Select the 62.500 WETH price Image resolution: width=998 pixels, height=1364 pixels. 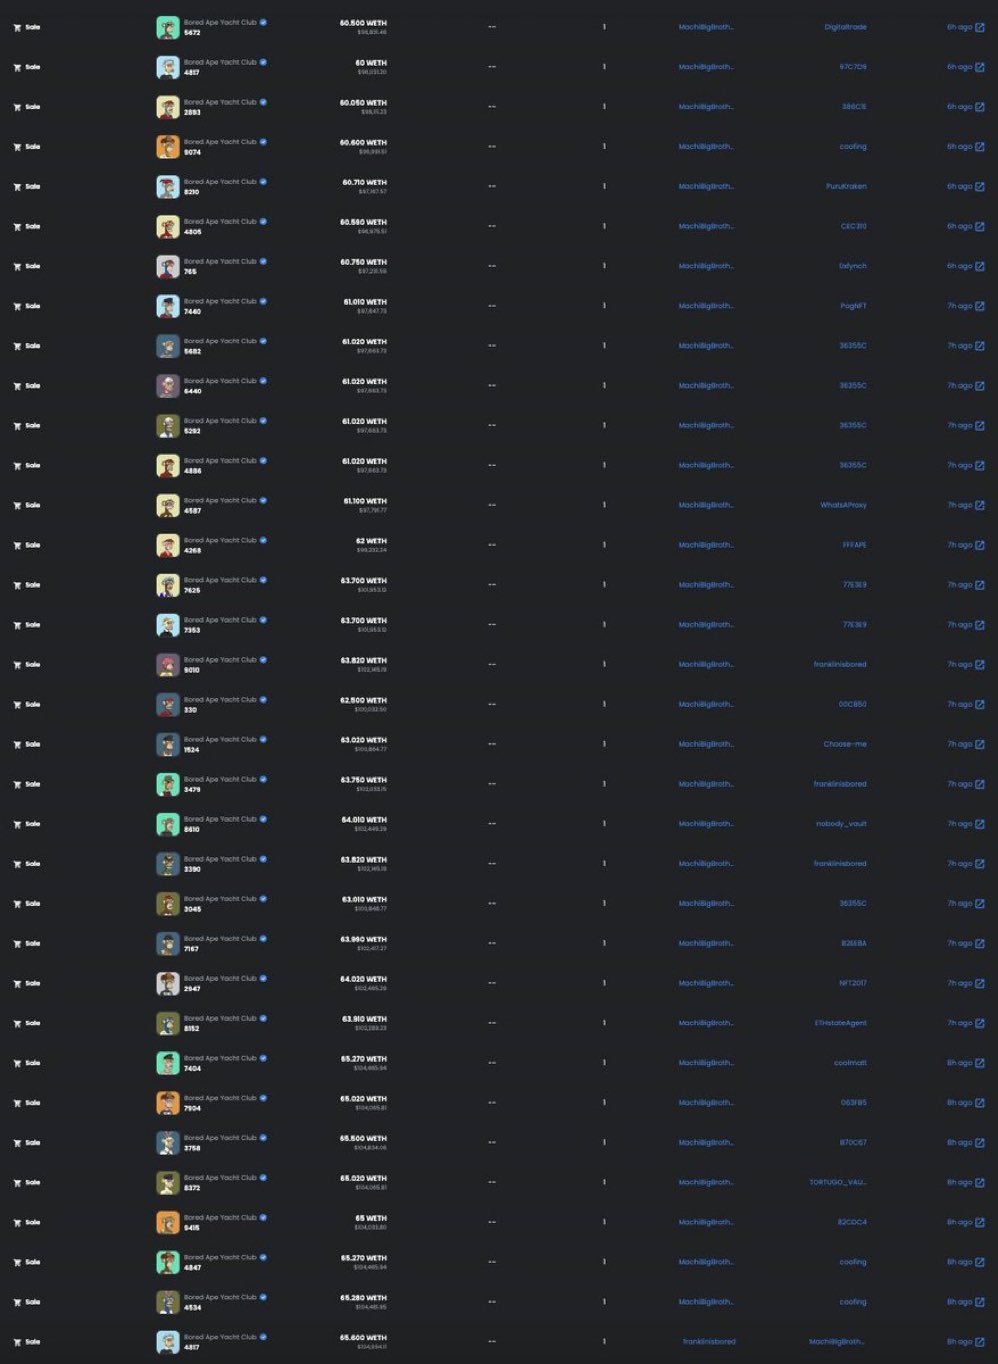click(x=363, y=700)
